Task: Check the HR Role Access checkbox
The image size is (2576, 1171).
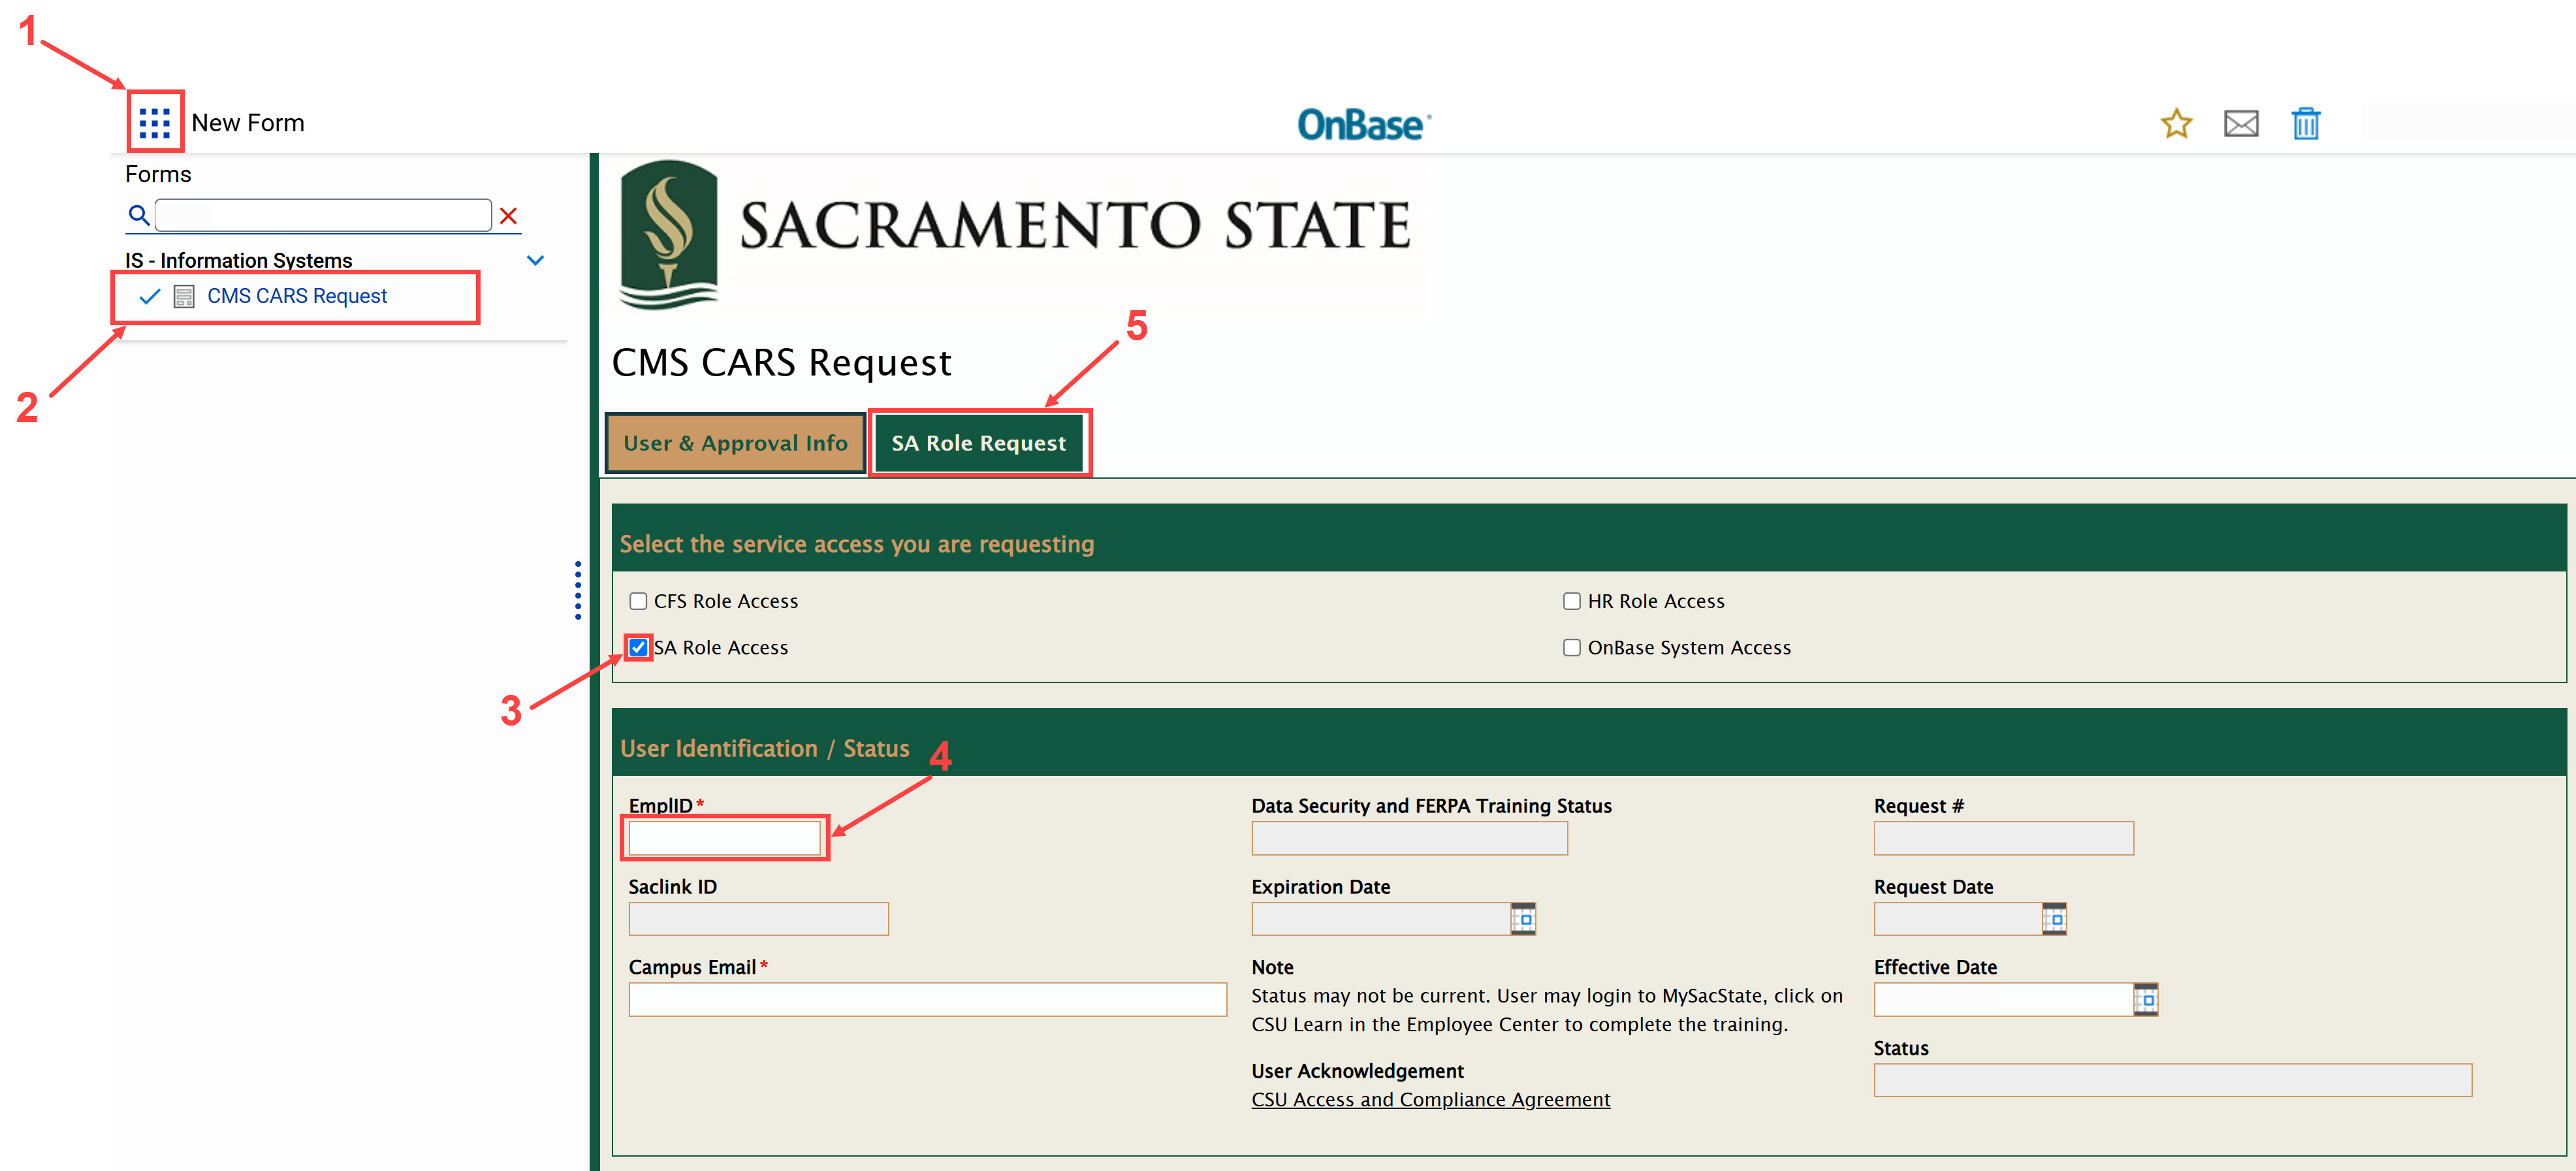Action: pyautogui.click(x=1572, y=601)
